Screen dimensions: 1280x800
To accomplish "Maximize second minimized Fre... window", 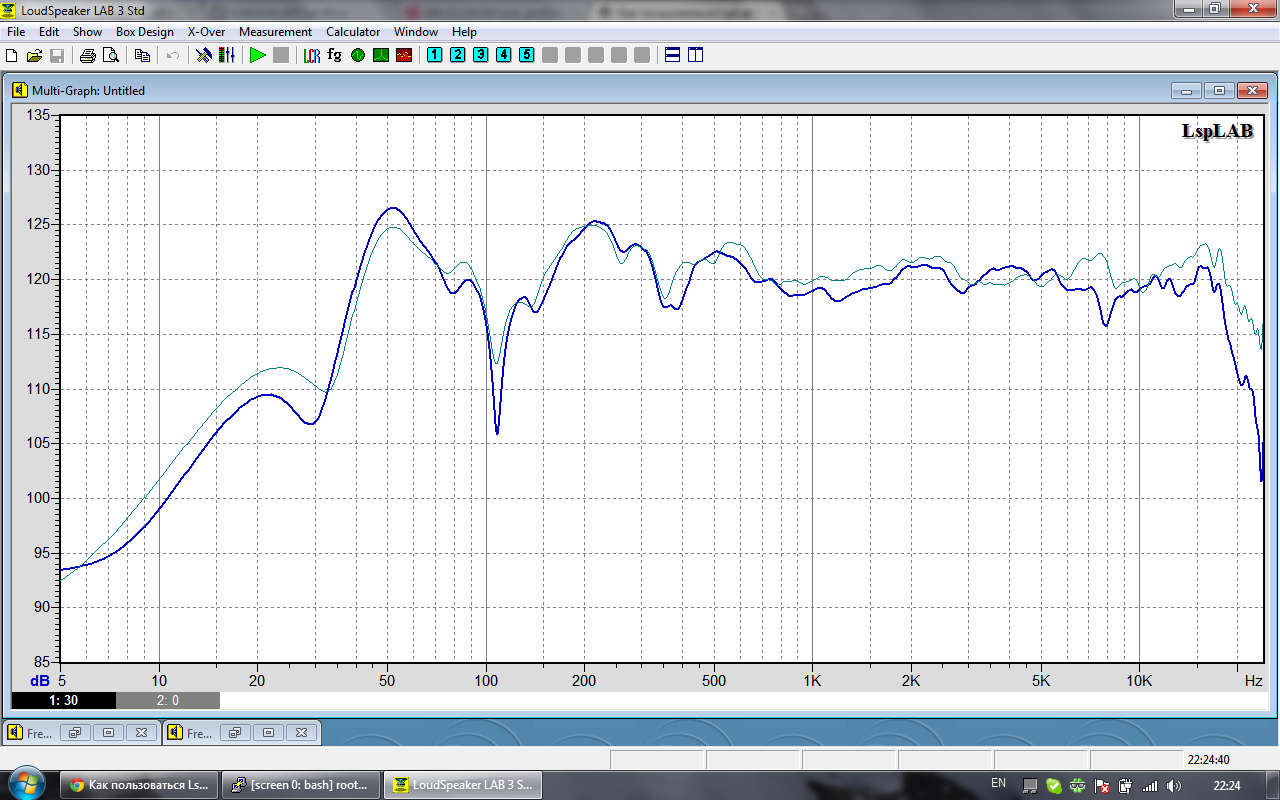I will [268, 733].
